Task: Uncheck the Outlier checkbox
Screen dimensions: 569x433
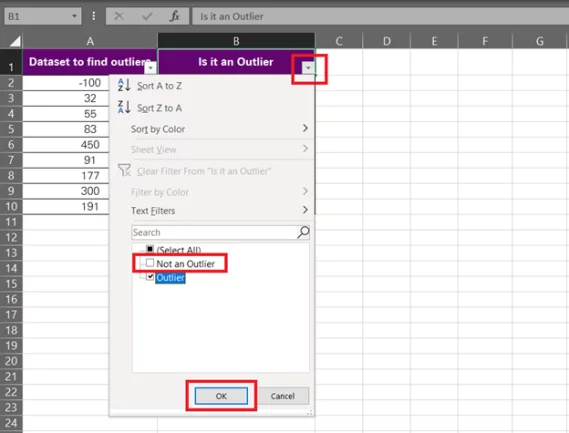Action: click(x=150, y=277)
